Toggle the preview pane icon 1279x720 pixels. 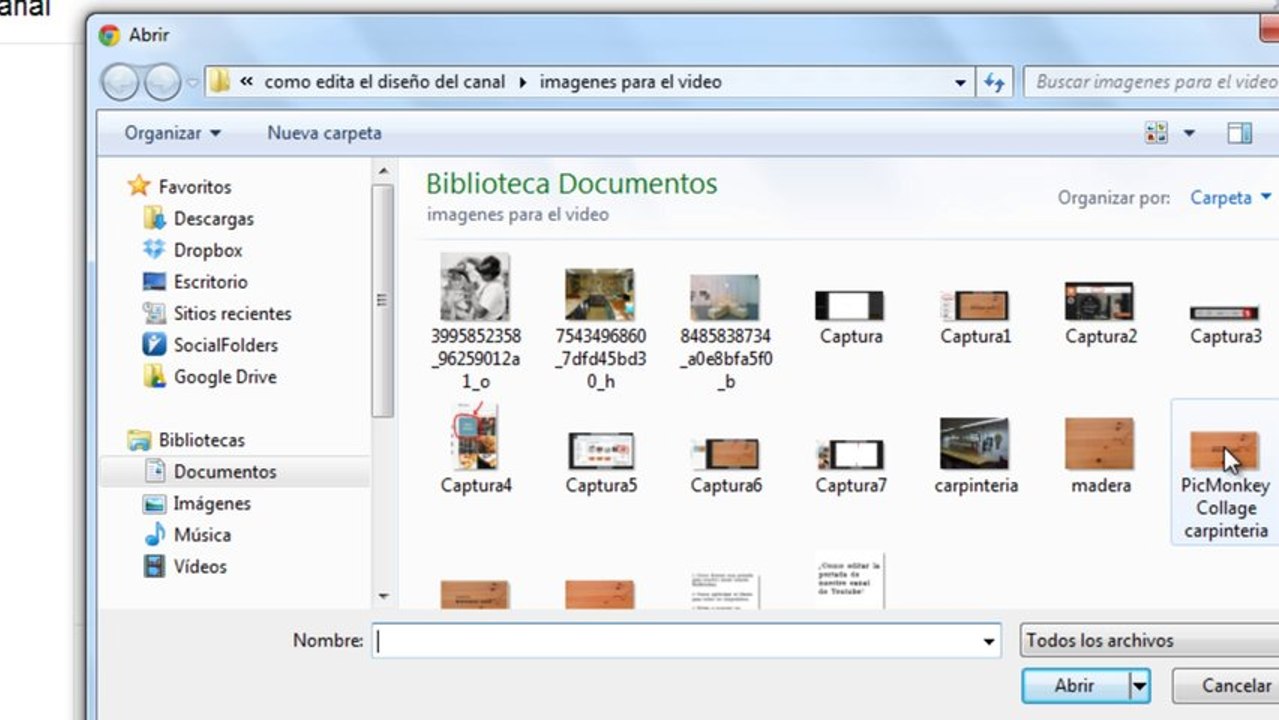pyautogui.click(x=1240, y=133)
